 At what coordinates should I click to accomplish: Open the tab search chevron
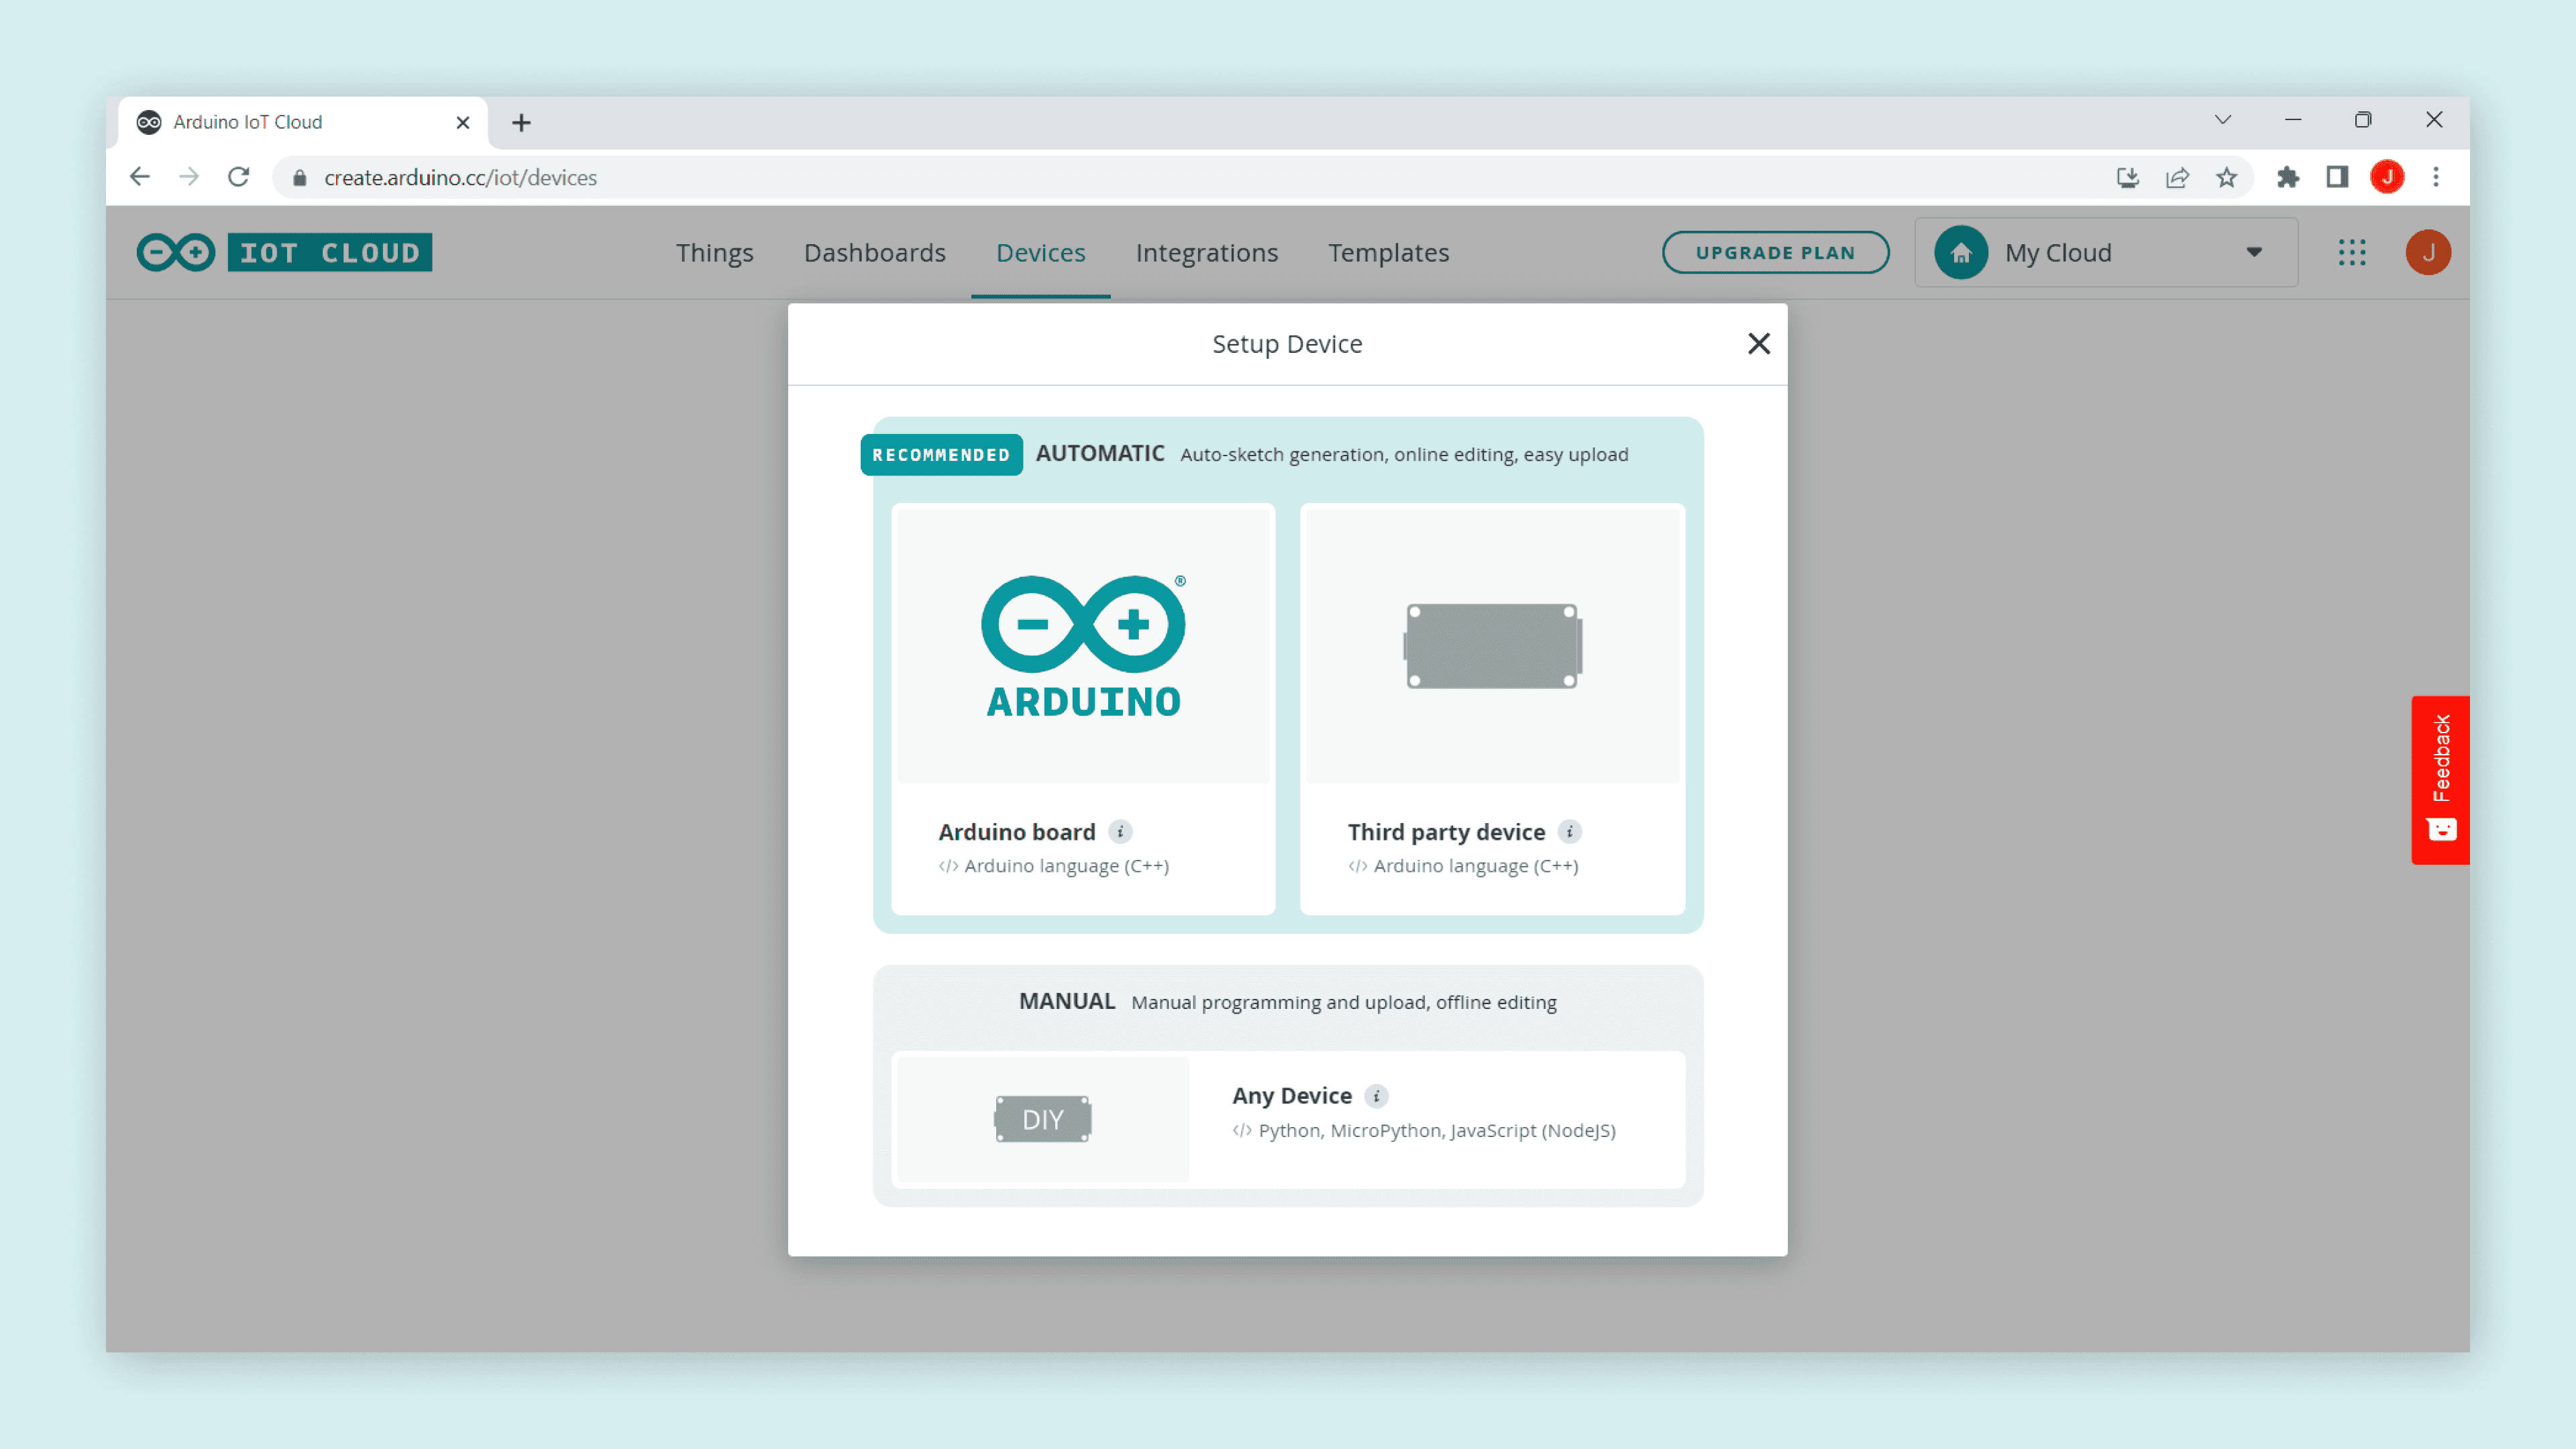click(2222, 120)
